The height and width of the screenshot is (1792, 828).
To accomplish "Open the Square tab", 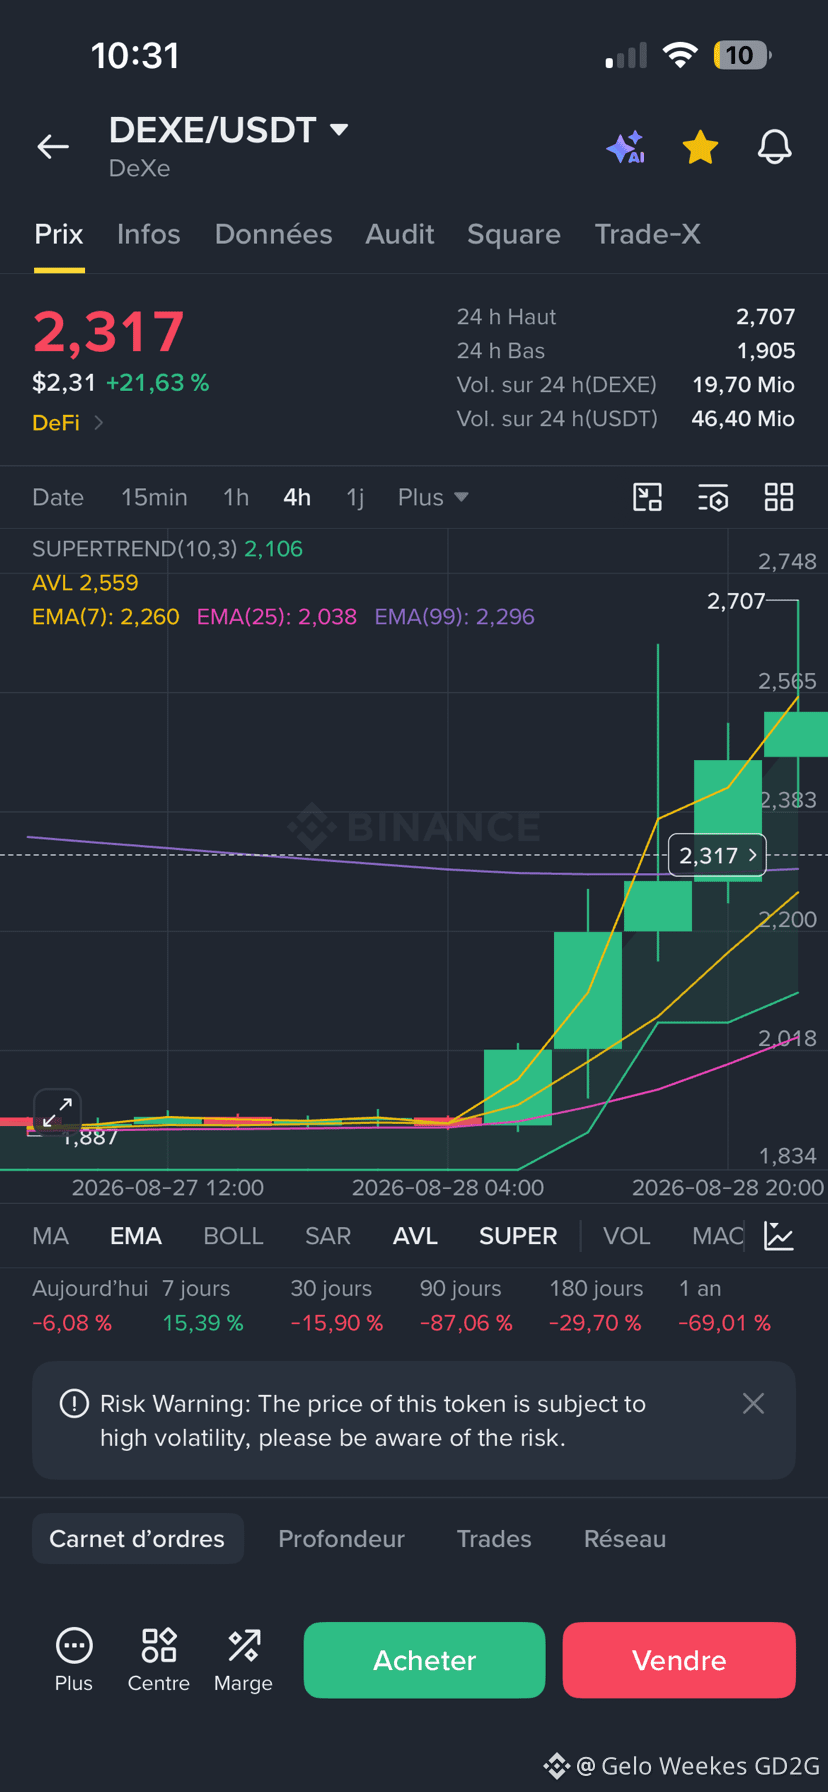I will click(514, 234).
